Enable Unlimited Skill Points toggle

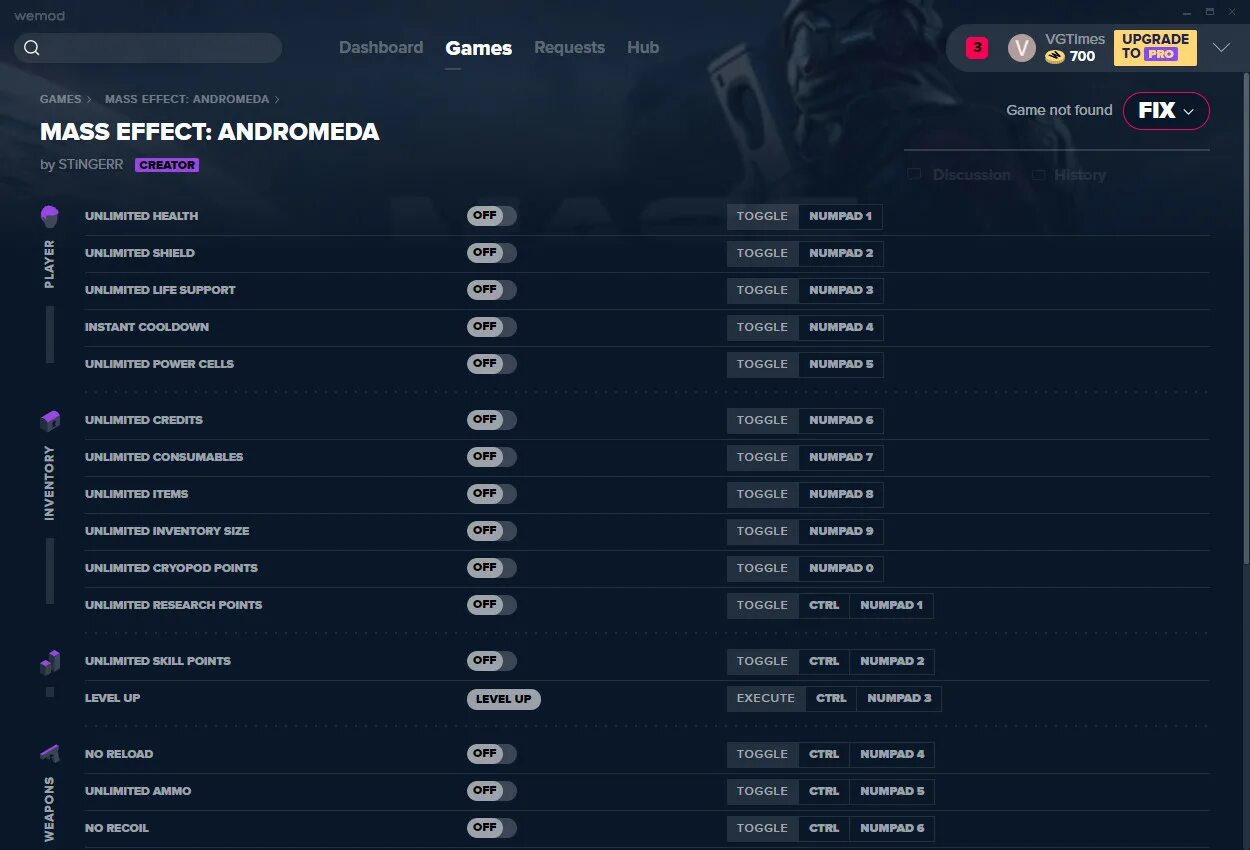492,661
